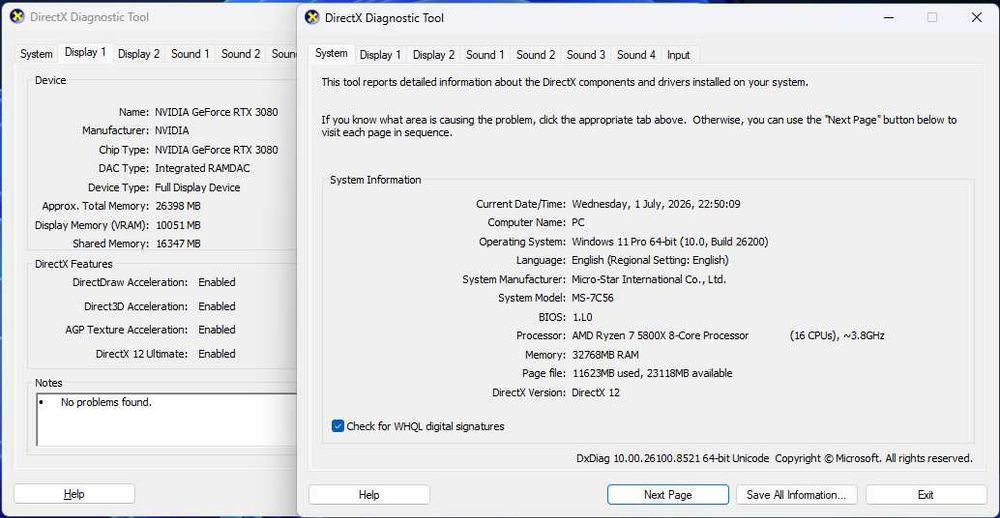Click Help button in front window

click(369, 494)
